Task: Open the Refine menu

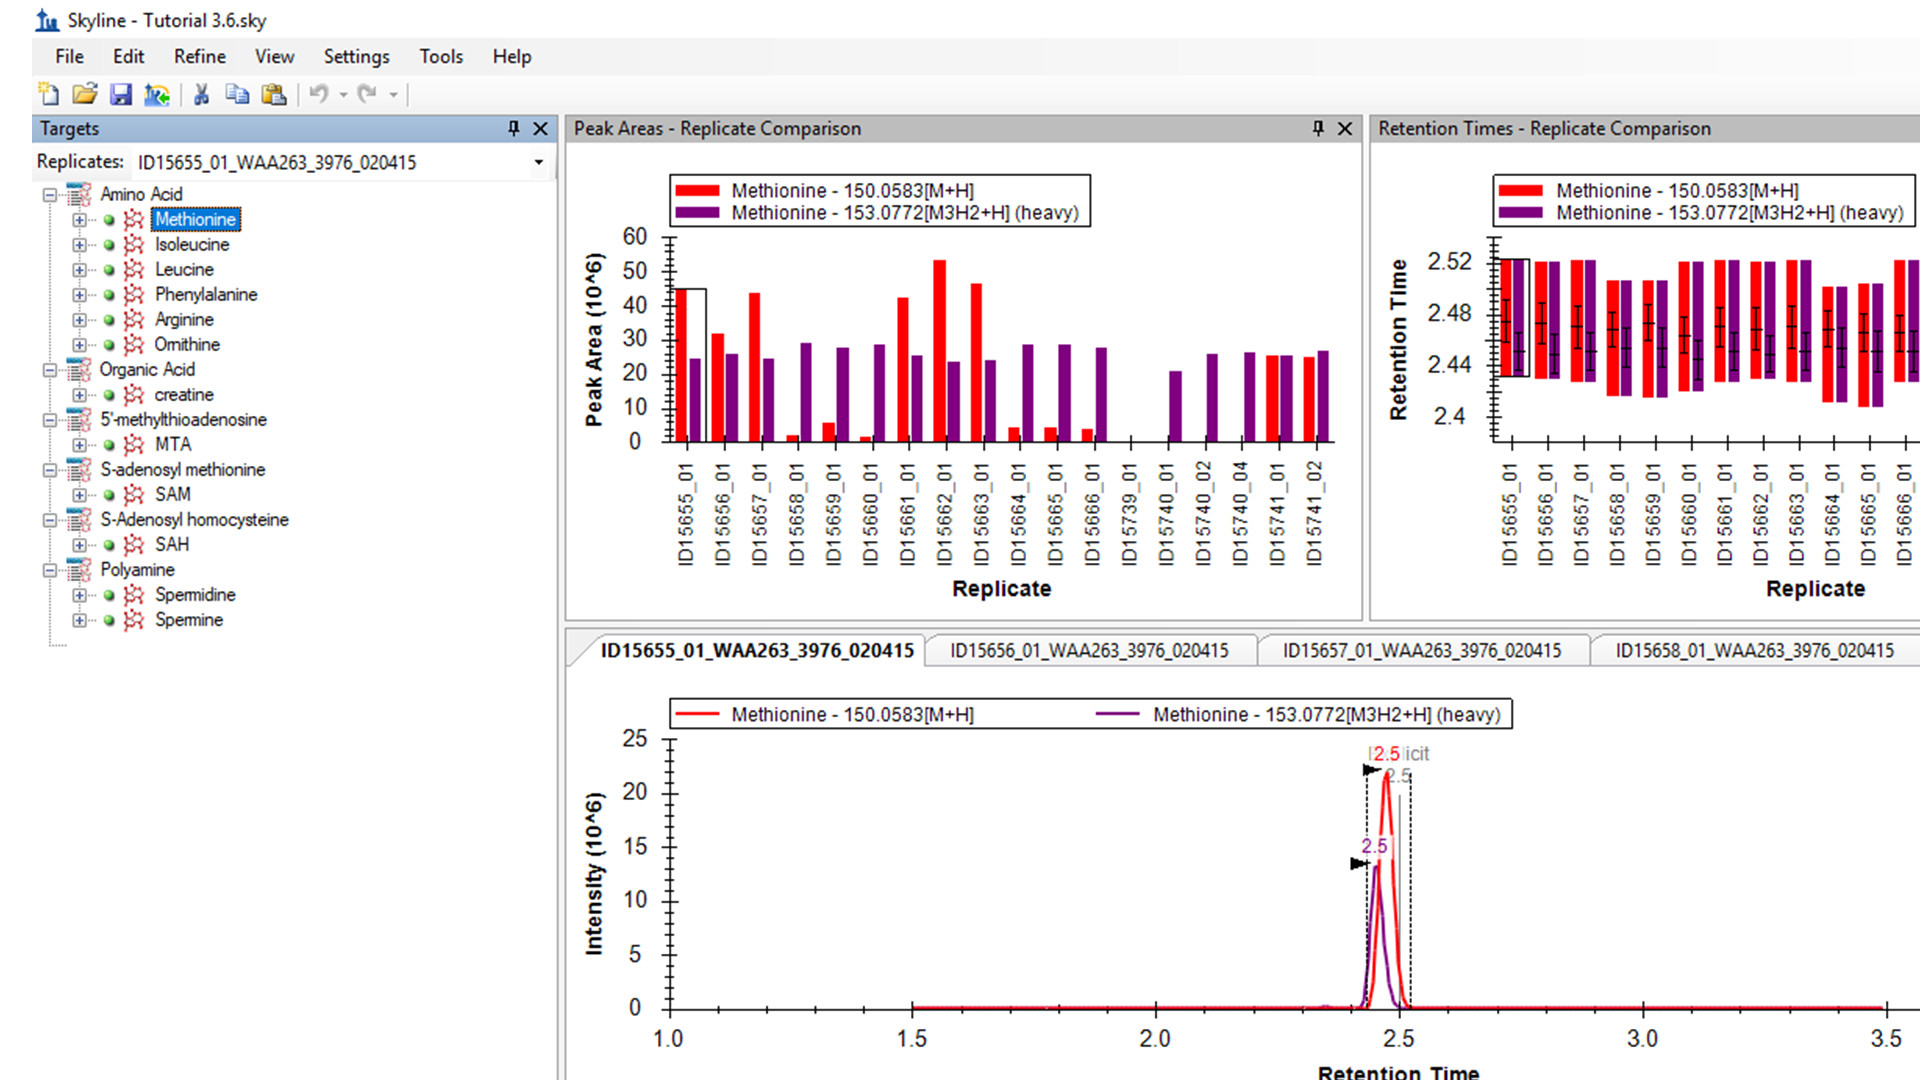Action: pyautogui.click(x=199, y=56)
